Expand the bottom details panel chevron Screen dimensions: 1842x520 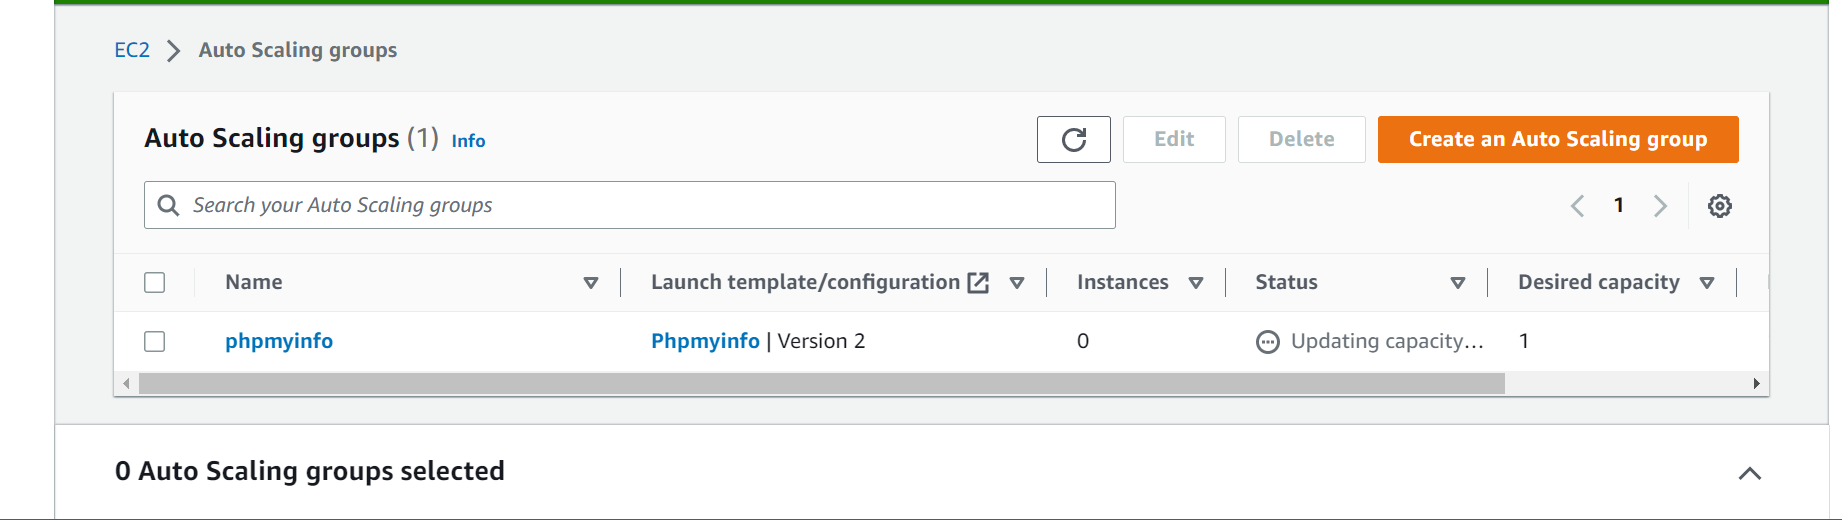(1749, 473)
